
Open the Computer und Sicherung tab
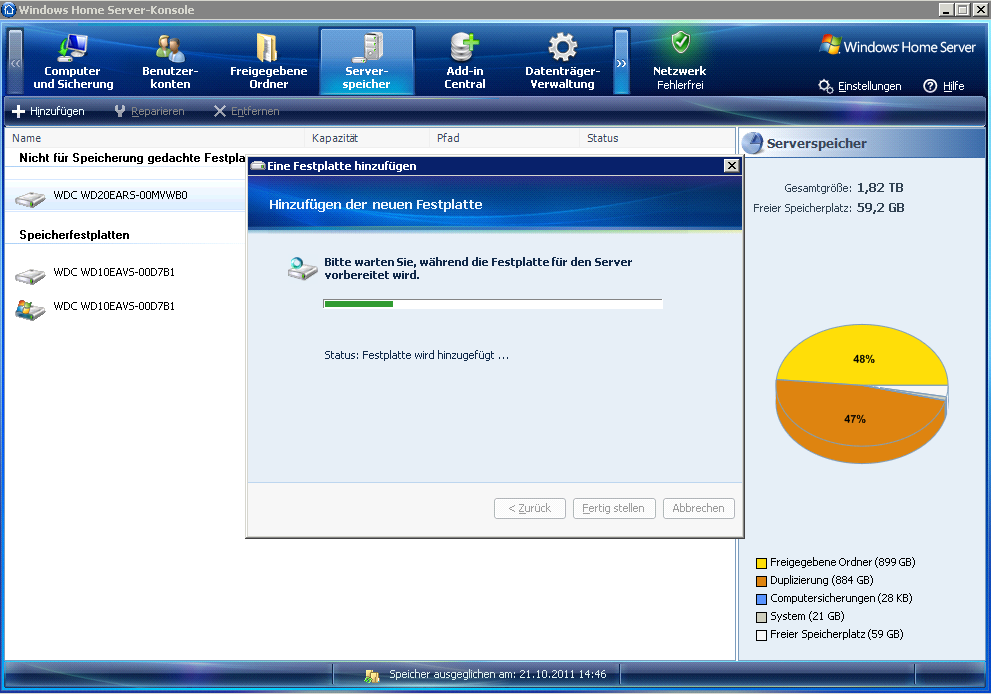pyautogui.click(x=73, y=61)
